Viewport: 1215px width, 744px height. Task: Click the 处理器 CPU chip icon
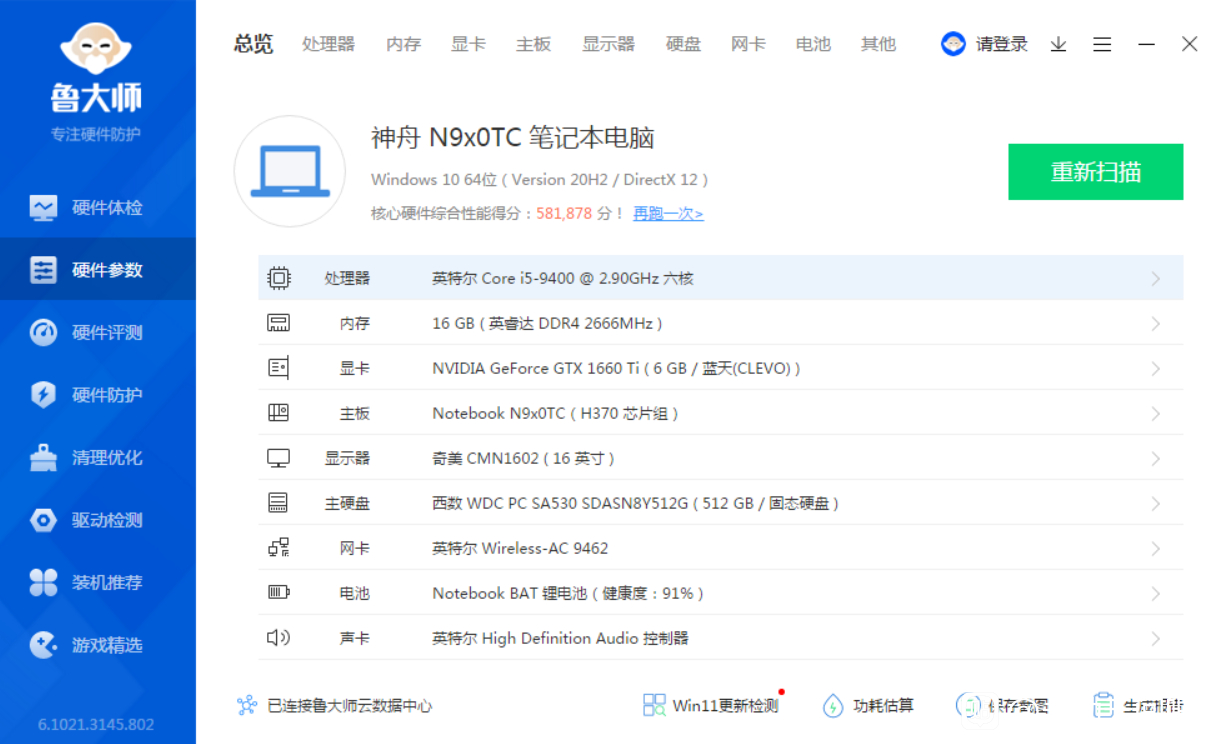click(279, 278)
